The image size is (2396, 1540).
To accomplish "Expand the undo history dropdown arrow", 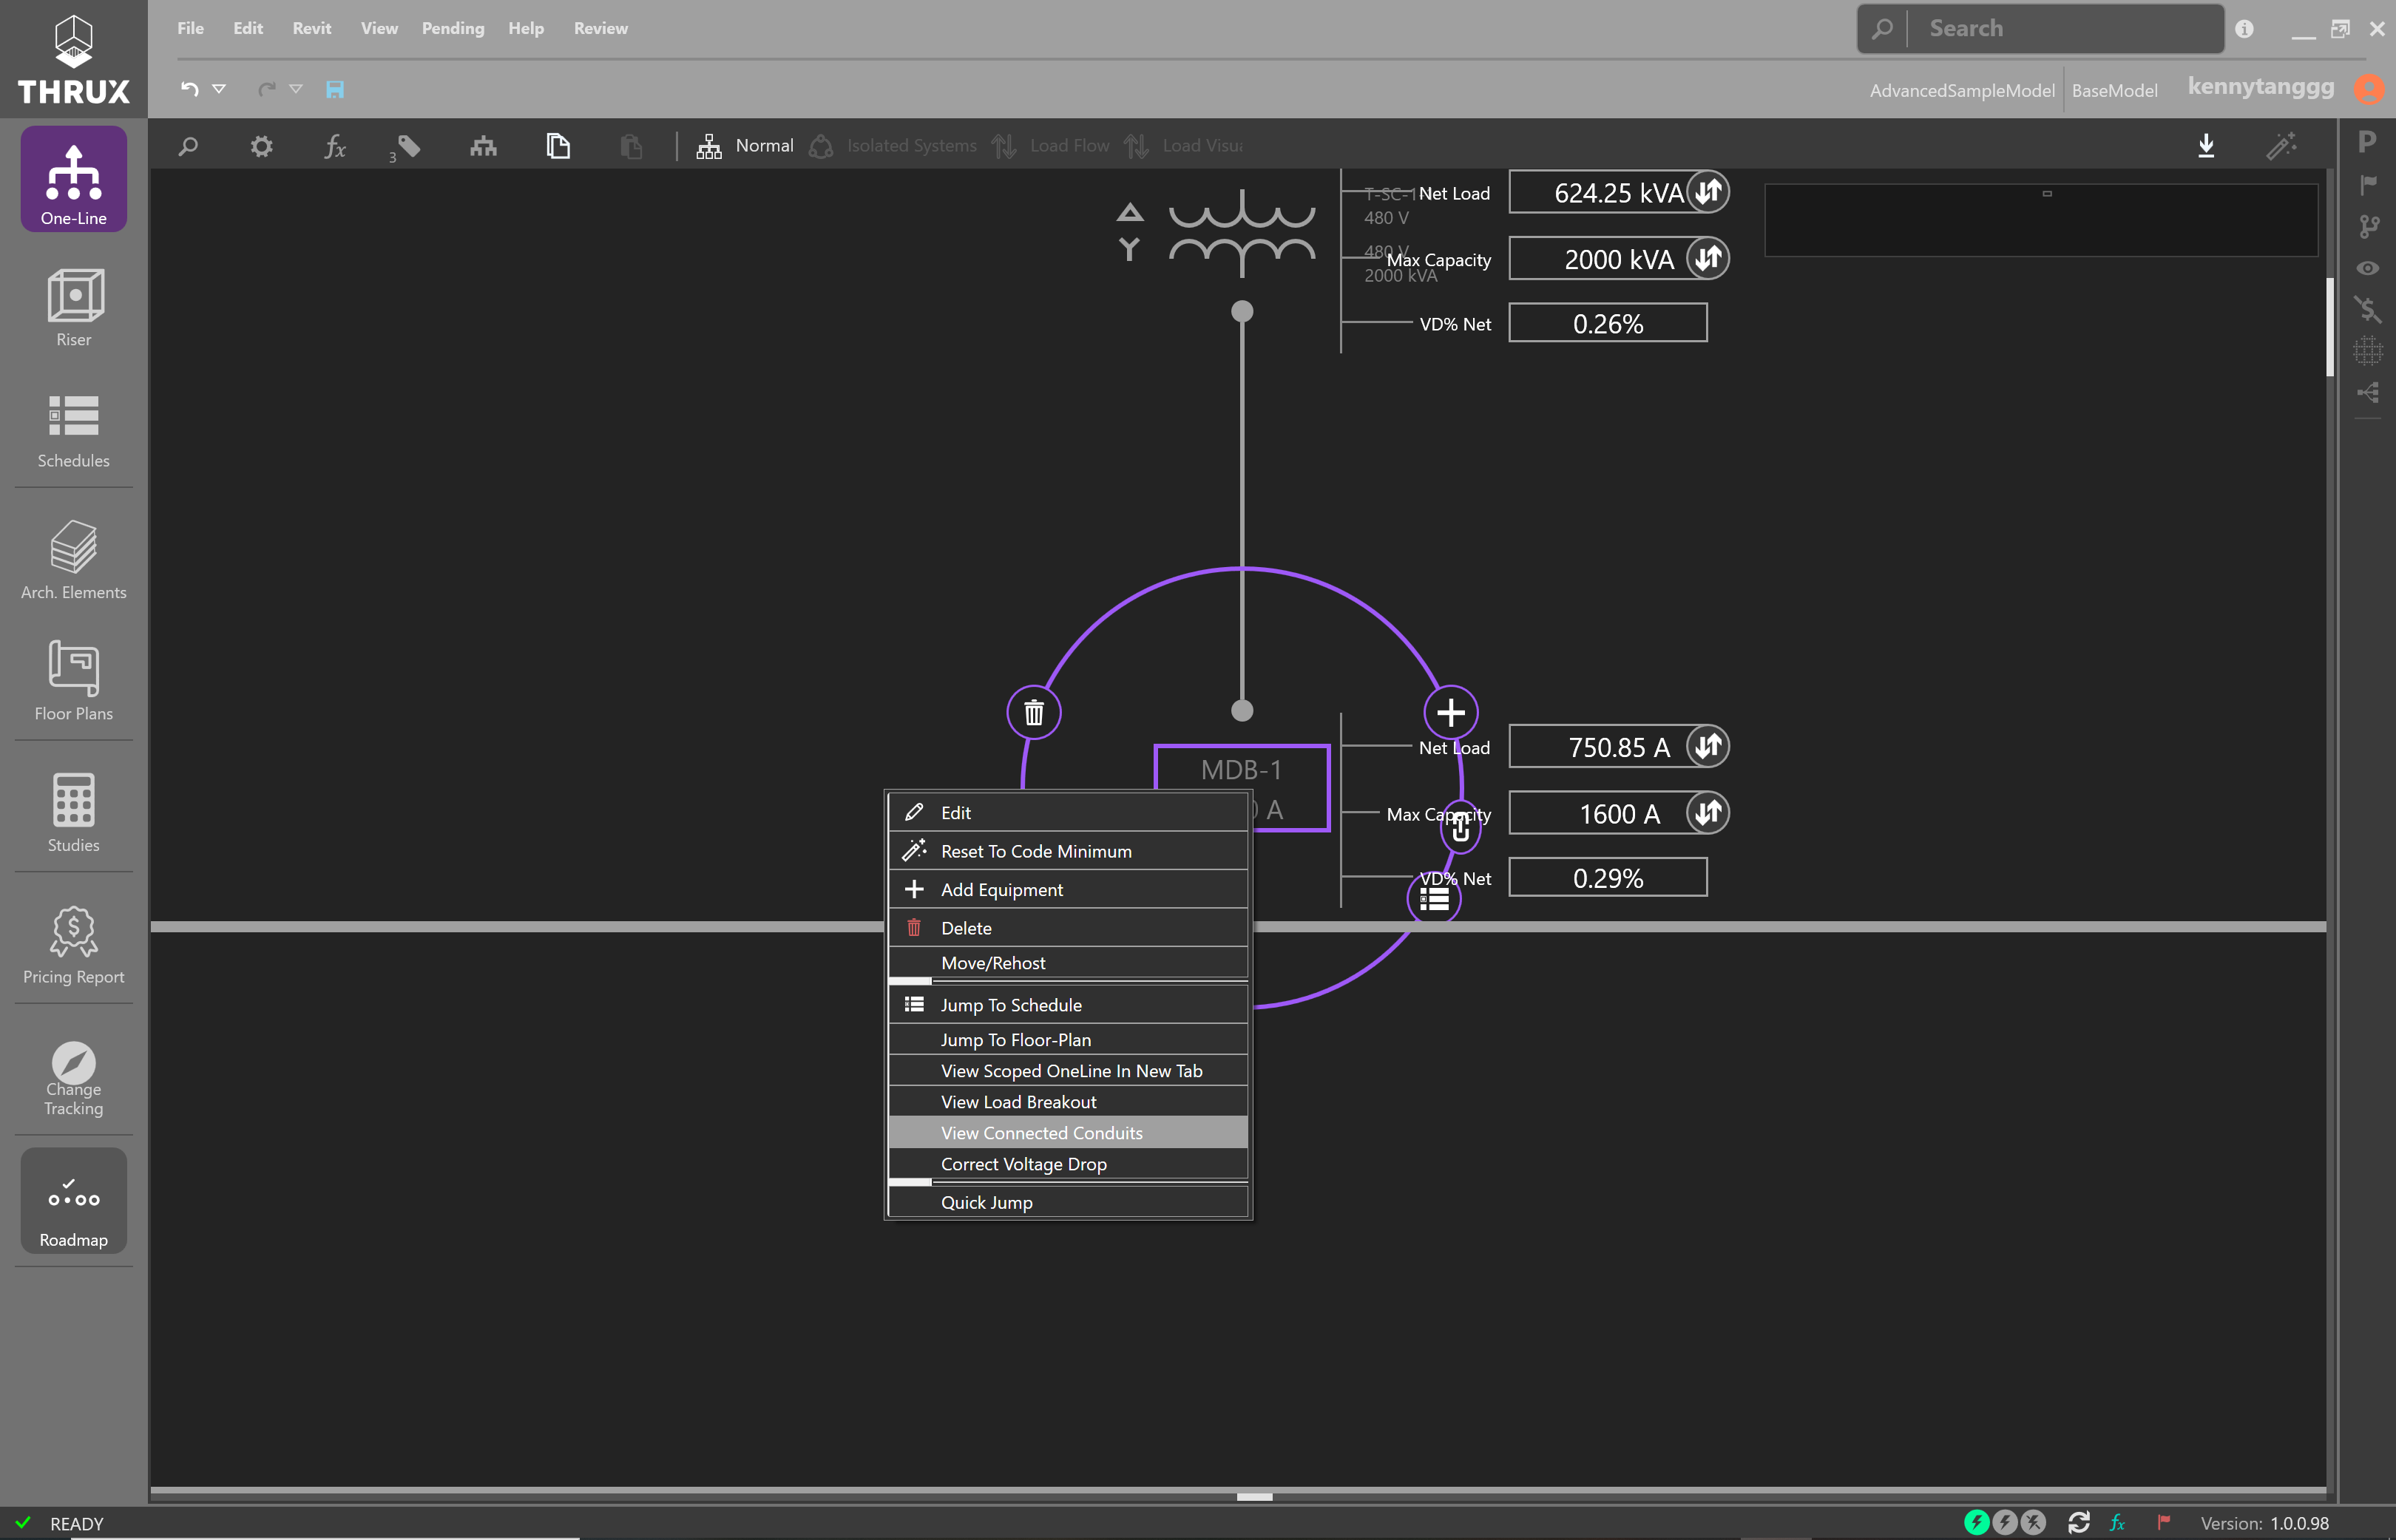I will point(219,89).
